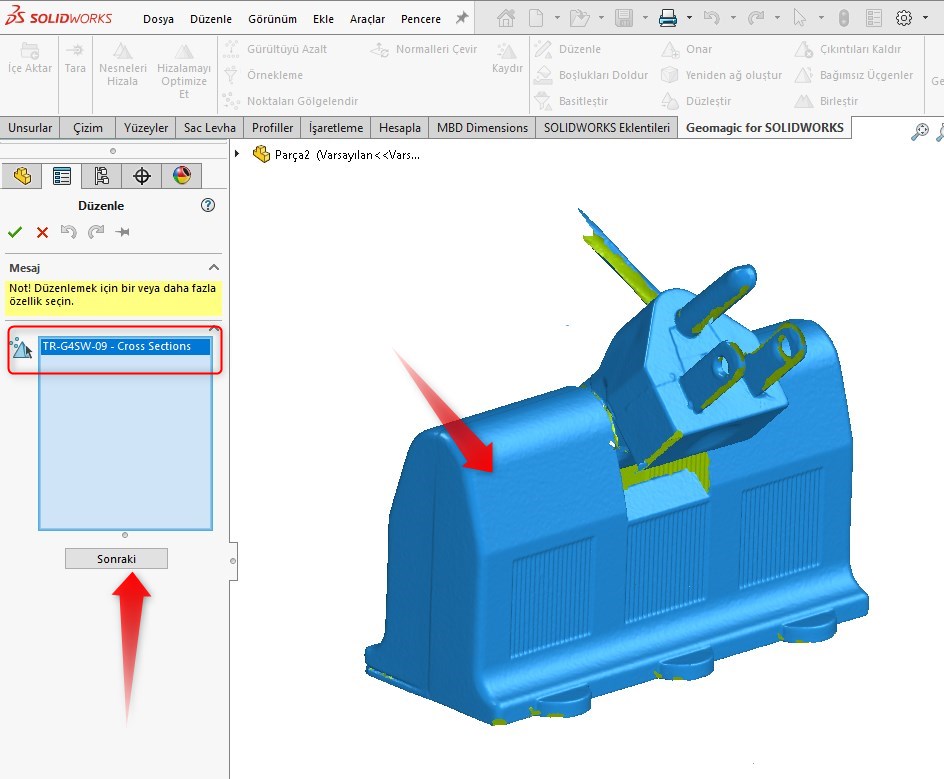Click the undo arrow in Düzenle panel
The image size is (944, 779).
(x=69, y=232)
